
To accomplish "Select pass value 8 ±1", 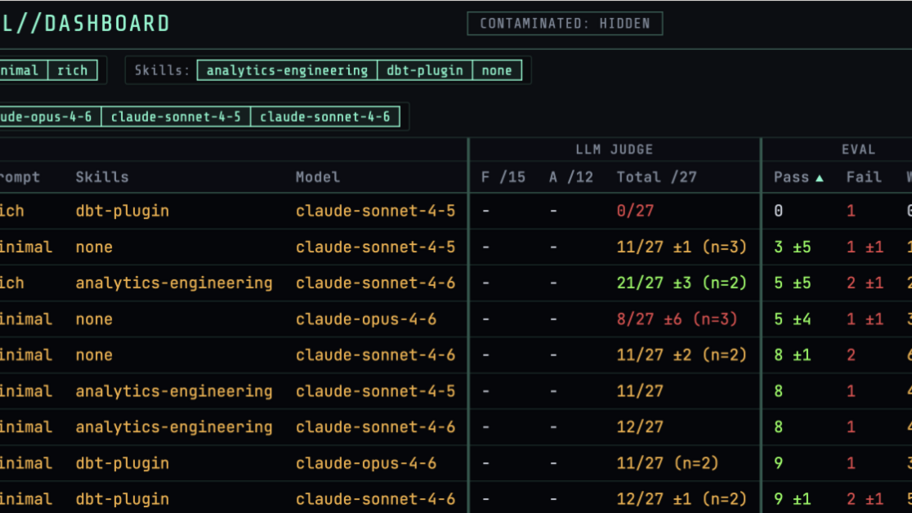I will pyautogui.click(x=792, y=355).
